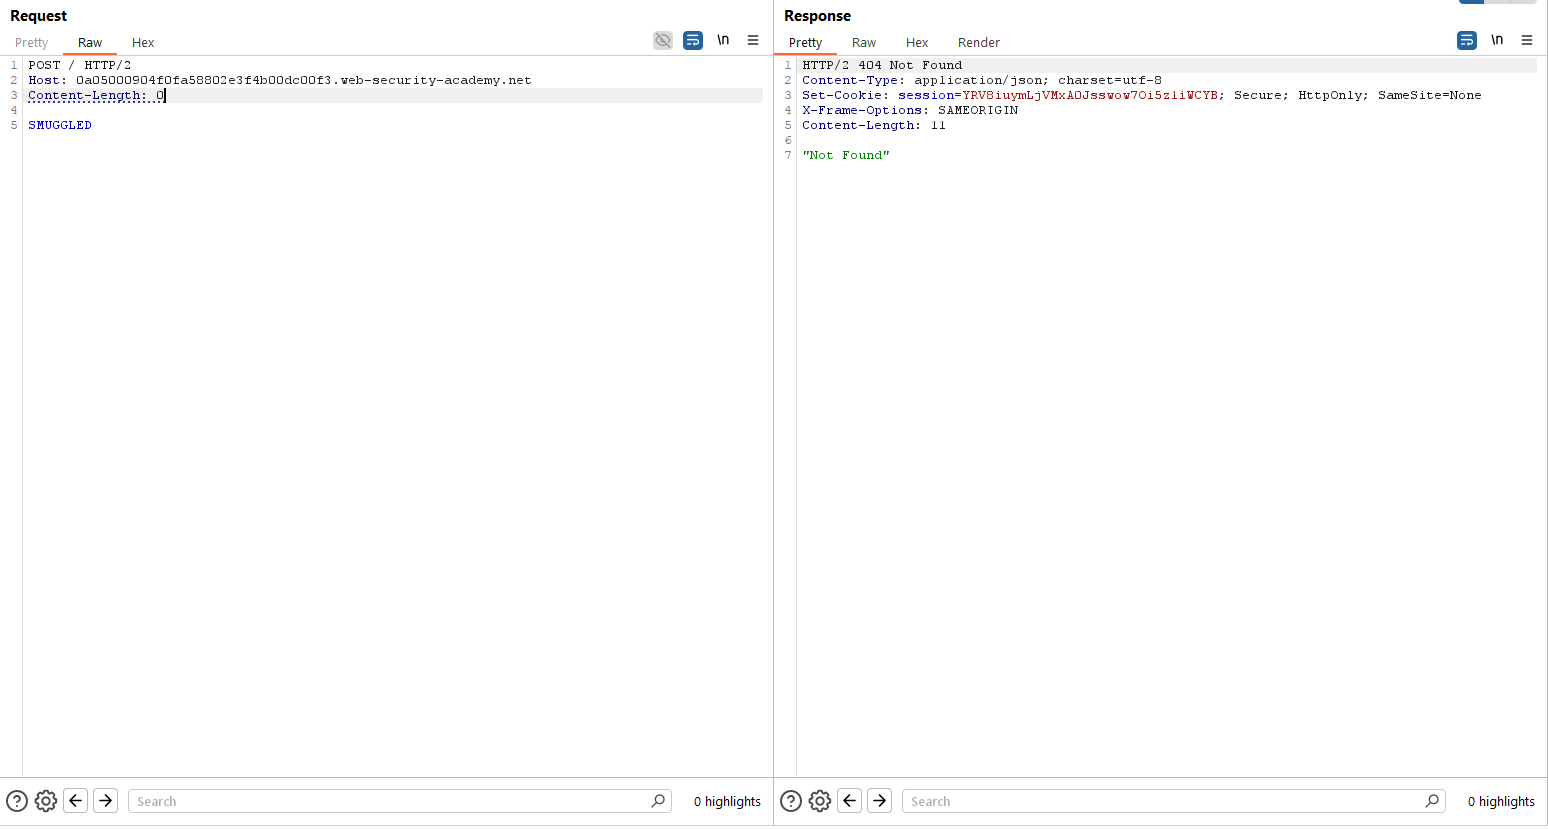
Task: Go to previous match in Request search
Action: 76,801
